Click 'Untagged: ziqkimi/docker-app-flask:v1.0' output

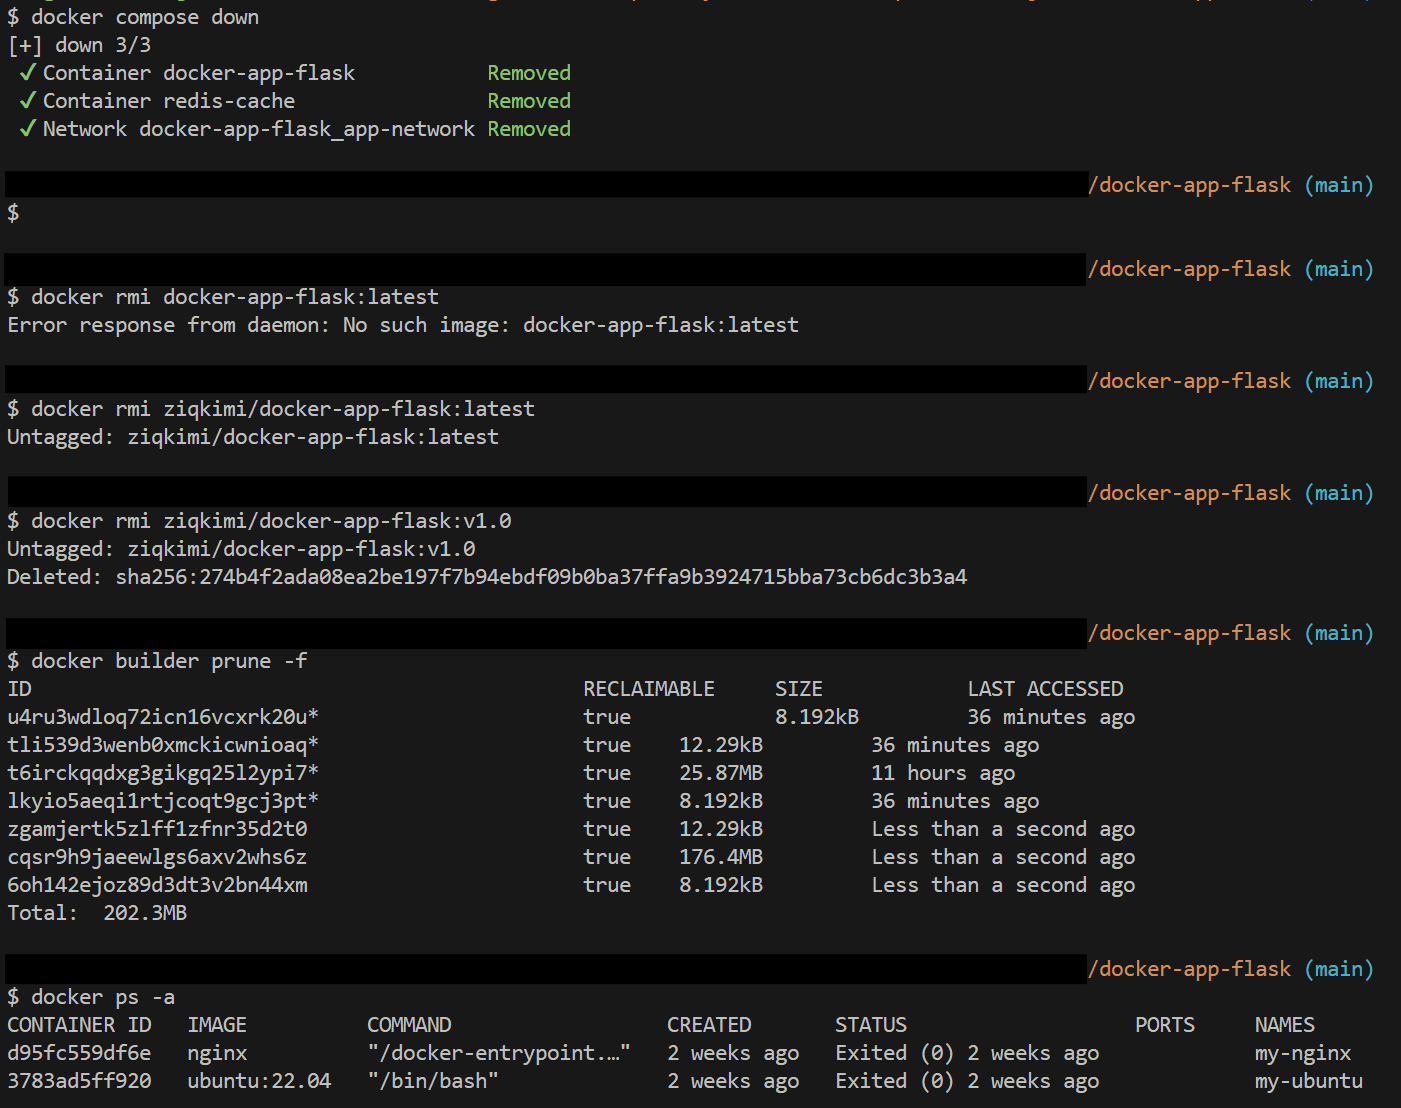pos(241,549)
